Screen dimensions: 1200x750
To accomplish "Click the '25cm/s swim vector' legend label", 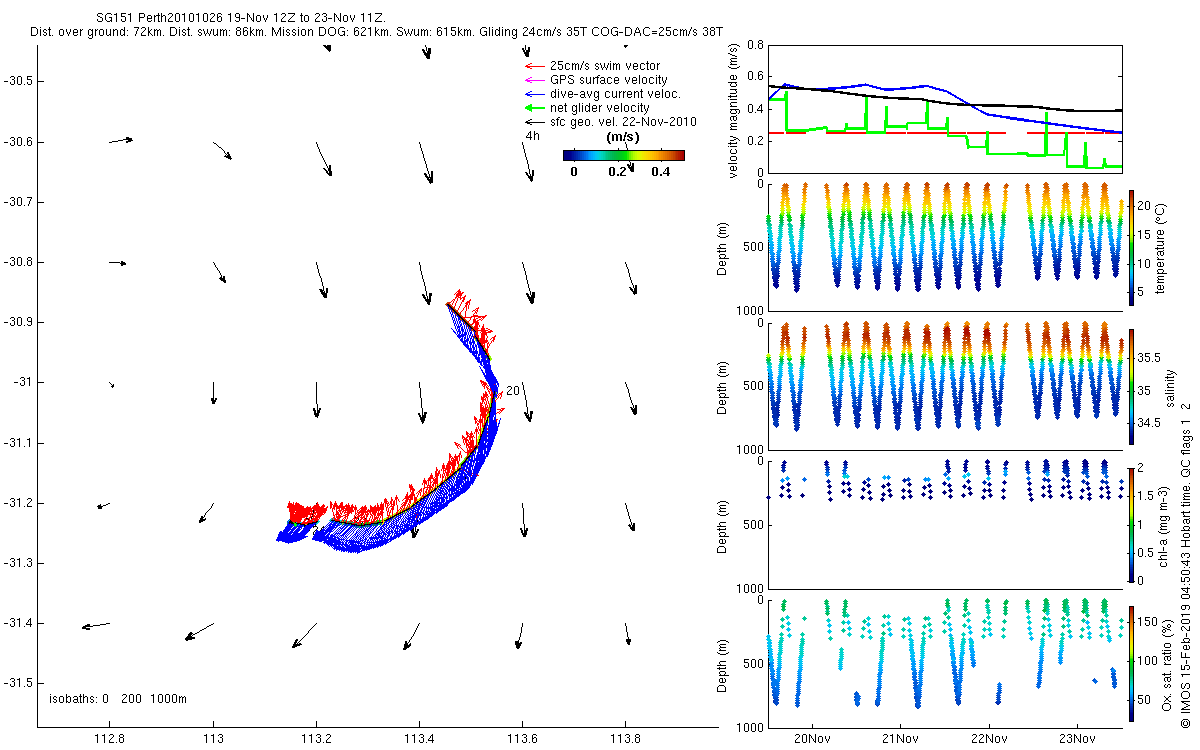I will point(605,66).
